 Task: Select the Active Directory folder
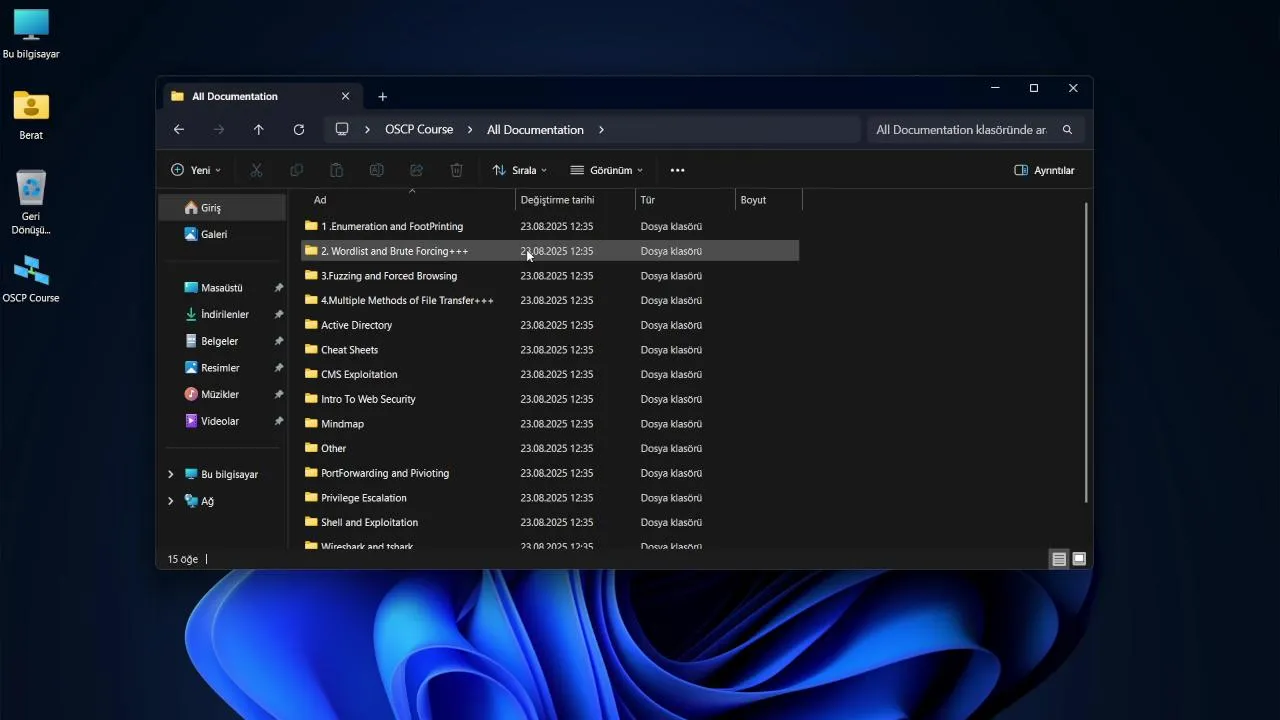[550, 325]
